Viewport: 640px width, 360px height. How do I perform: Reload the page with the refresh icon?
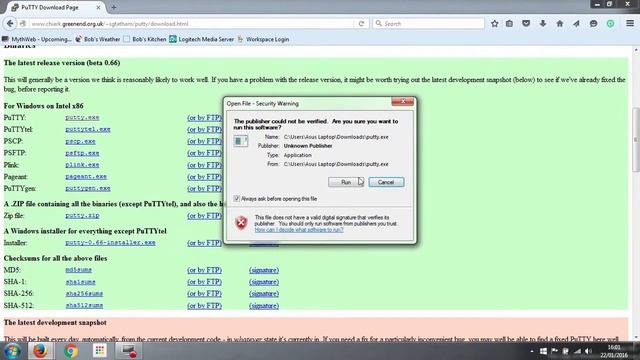tap(361, 24)
